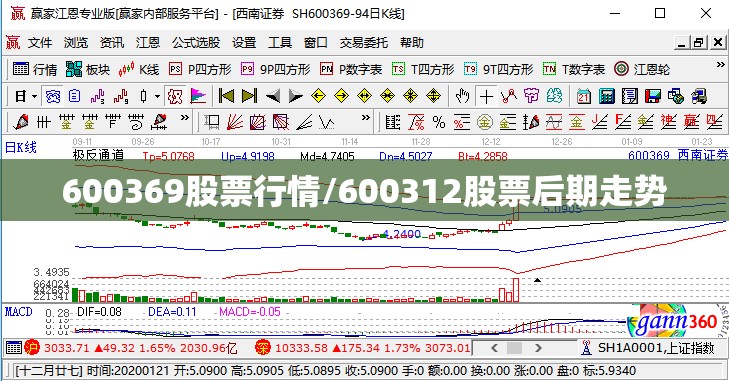Screen dimensions: 729x381
Task: Open the calendar 21 icon
Action: (x=583, y=96)
